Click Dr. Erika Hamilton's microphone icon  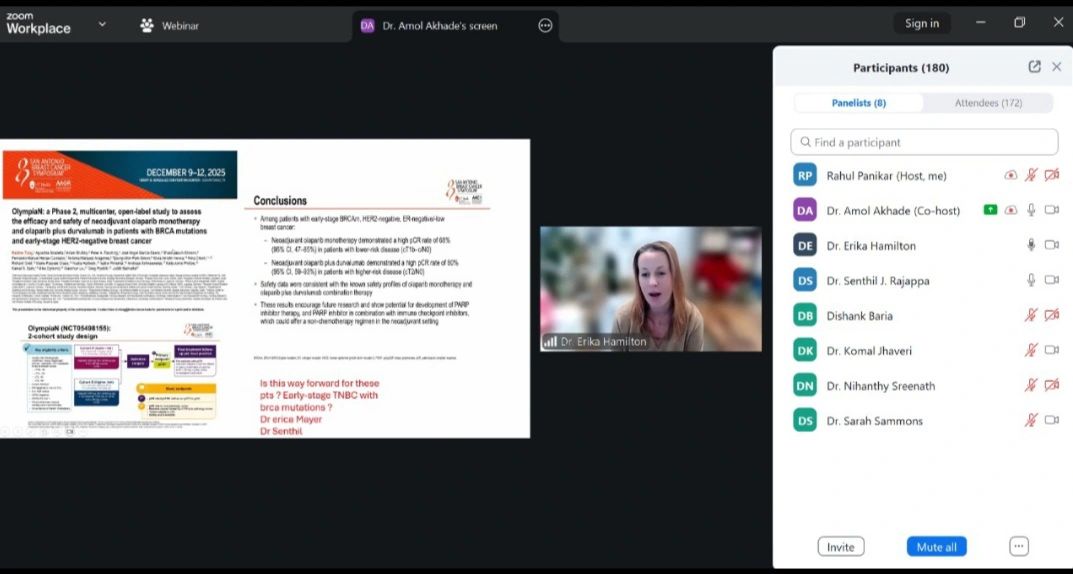tap(1031, 245)
